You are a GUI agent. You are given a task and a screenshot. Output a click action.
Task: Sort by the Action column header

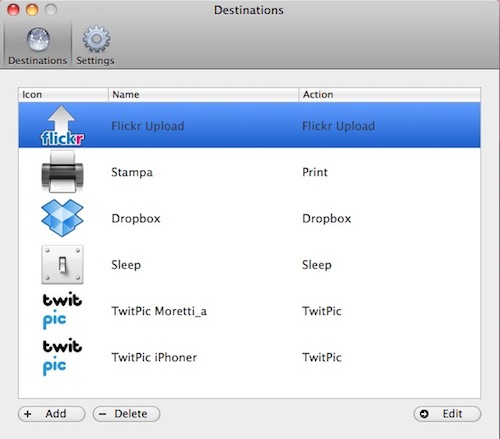(390, 95)
